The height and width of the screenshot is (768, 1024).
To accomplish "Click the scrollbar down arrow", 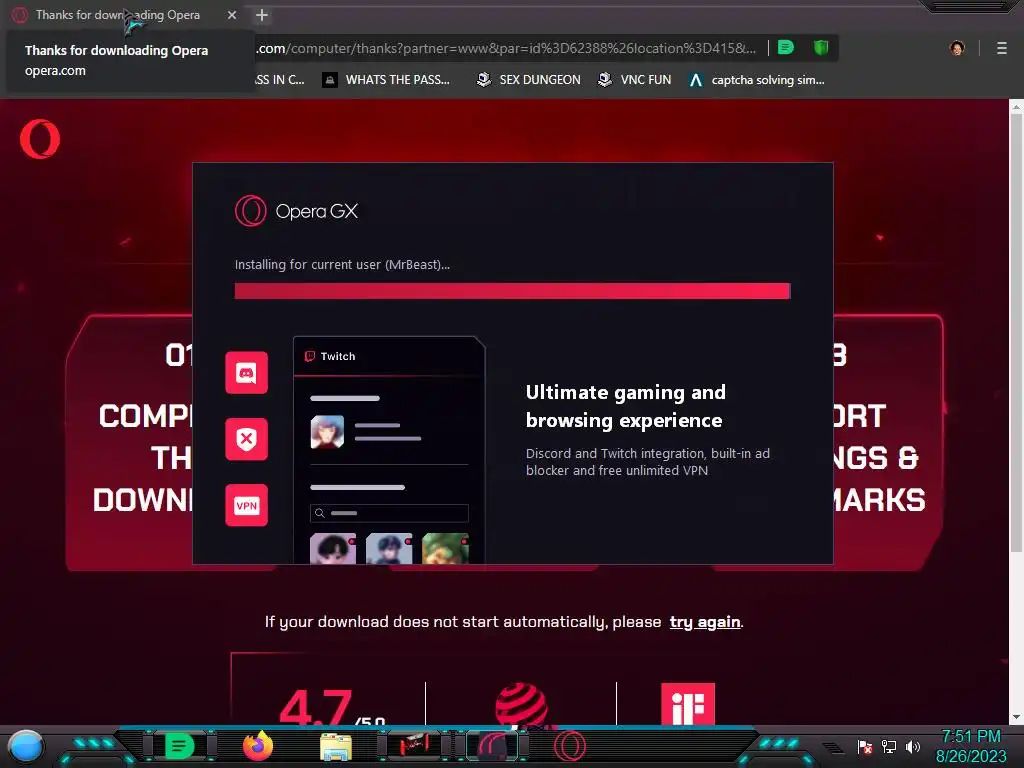I will (x=1016, y=717).
